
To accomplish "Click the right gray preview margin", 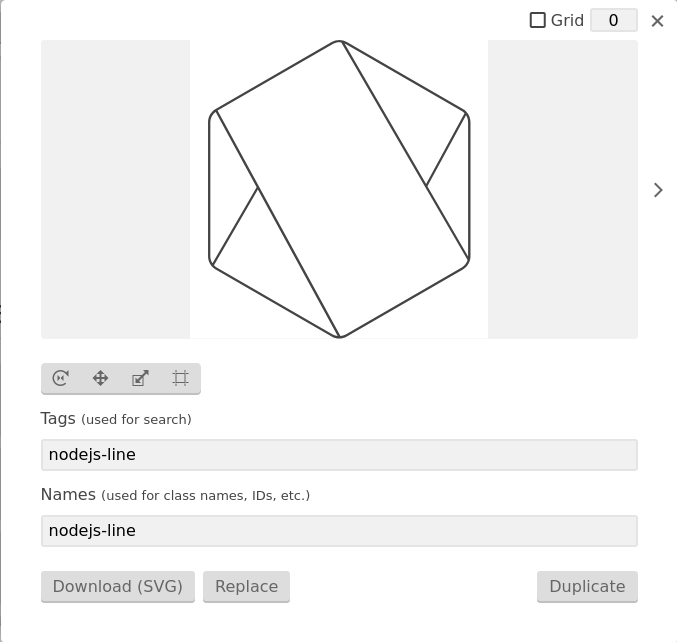I will (x=562, y=189).
